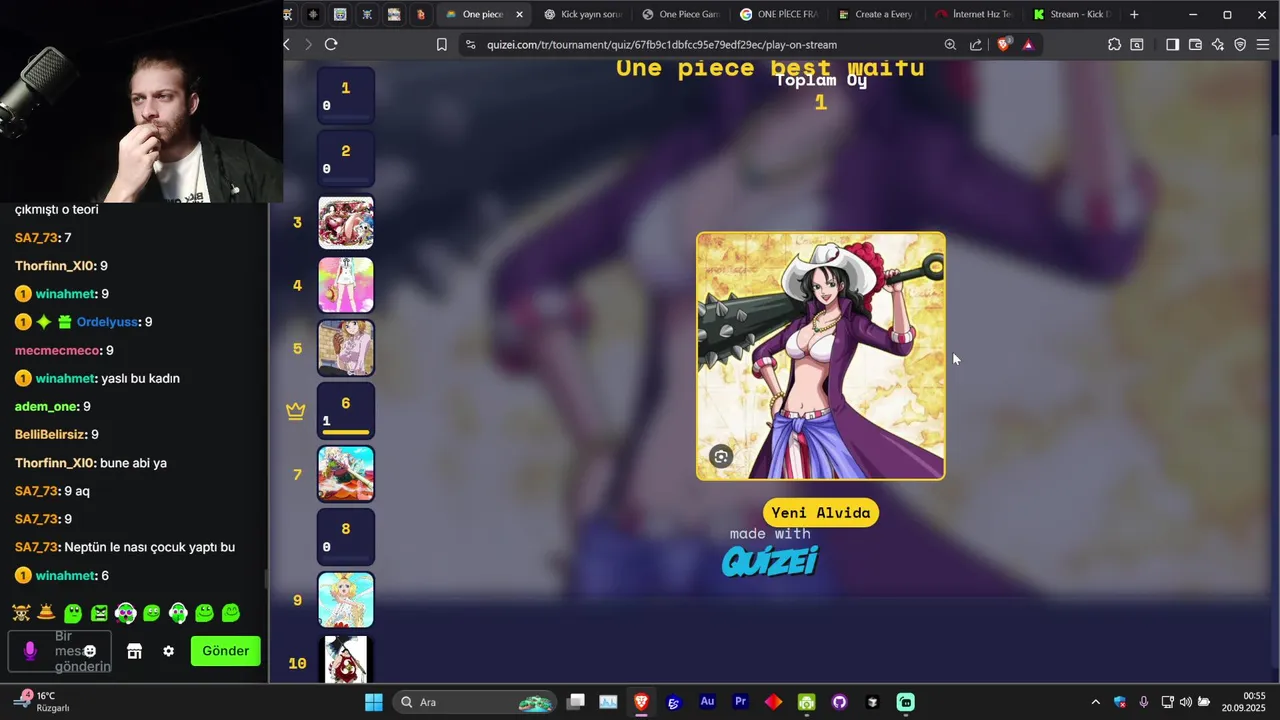Open thumbnail for option 3
The height and width of the screenshot is (720, 1280).
(x=346, y=222)
